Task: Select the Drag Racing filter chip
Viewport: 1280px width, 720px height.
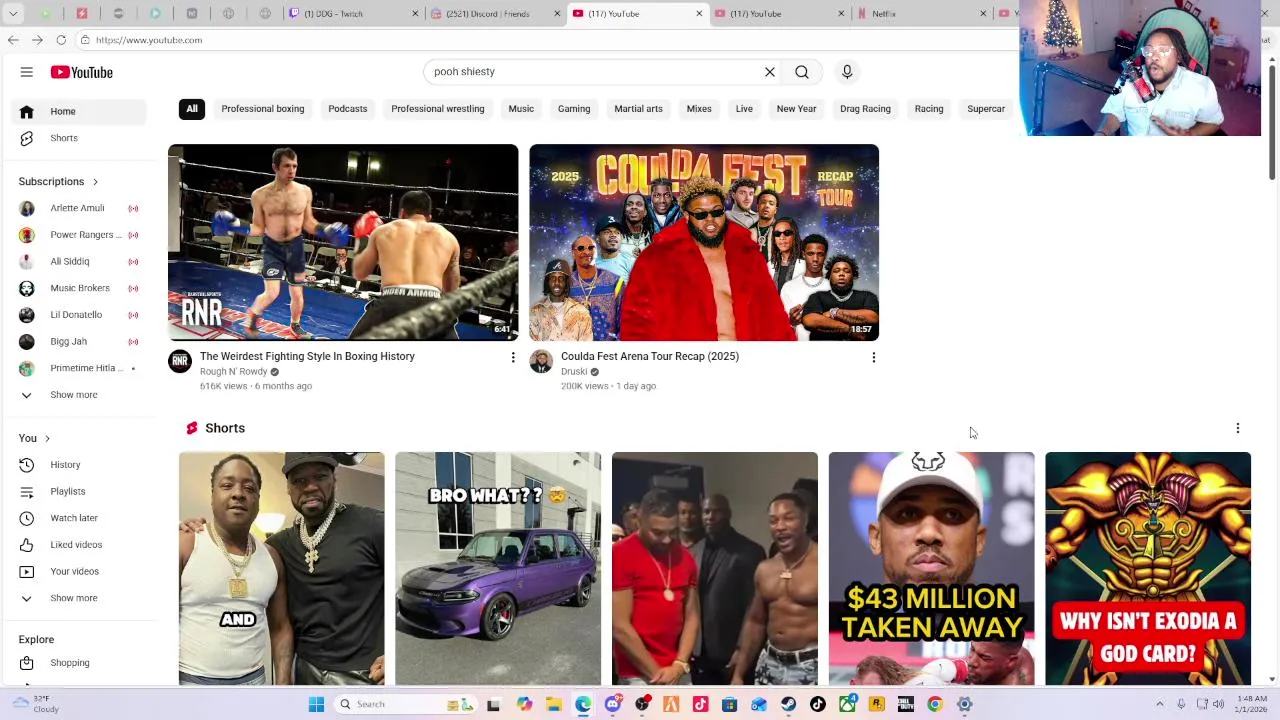Action: (x=865, y=109)
